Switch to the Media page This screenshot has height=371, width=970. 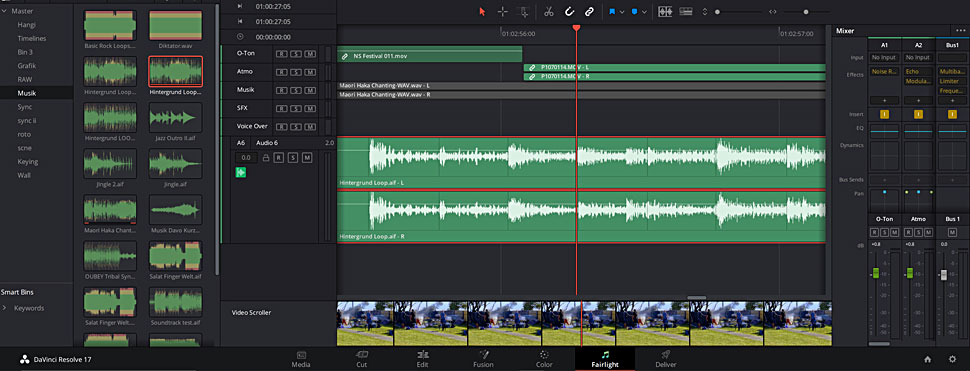(301, 359)
